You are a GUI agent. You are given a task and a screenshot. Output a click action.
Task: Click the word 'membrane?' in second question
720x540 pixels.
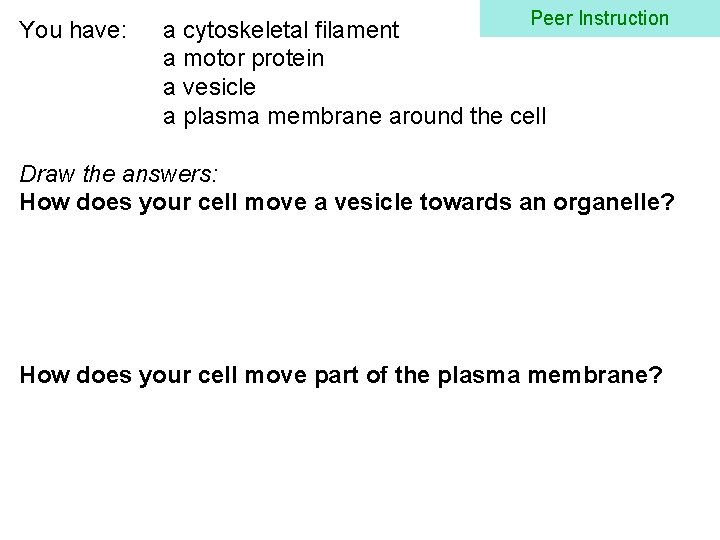pyautogui.click(x=595, y=376)
